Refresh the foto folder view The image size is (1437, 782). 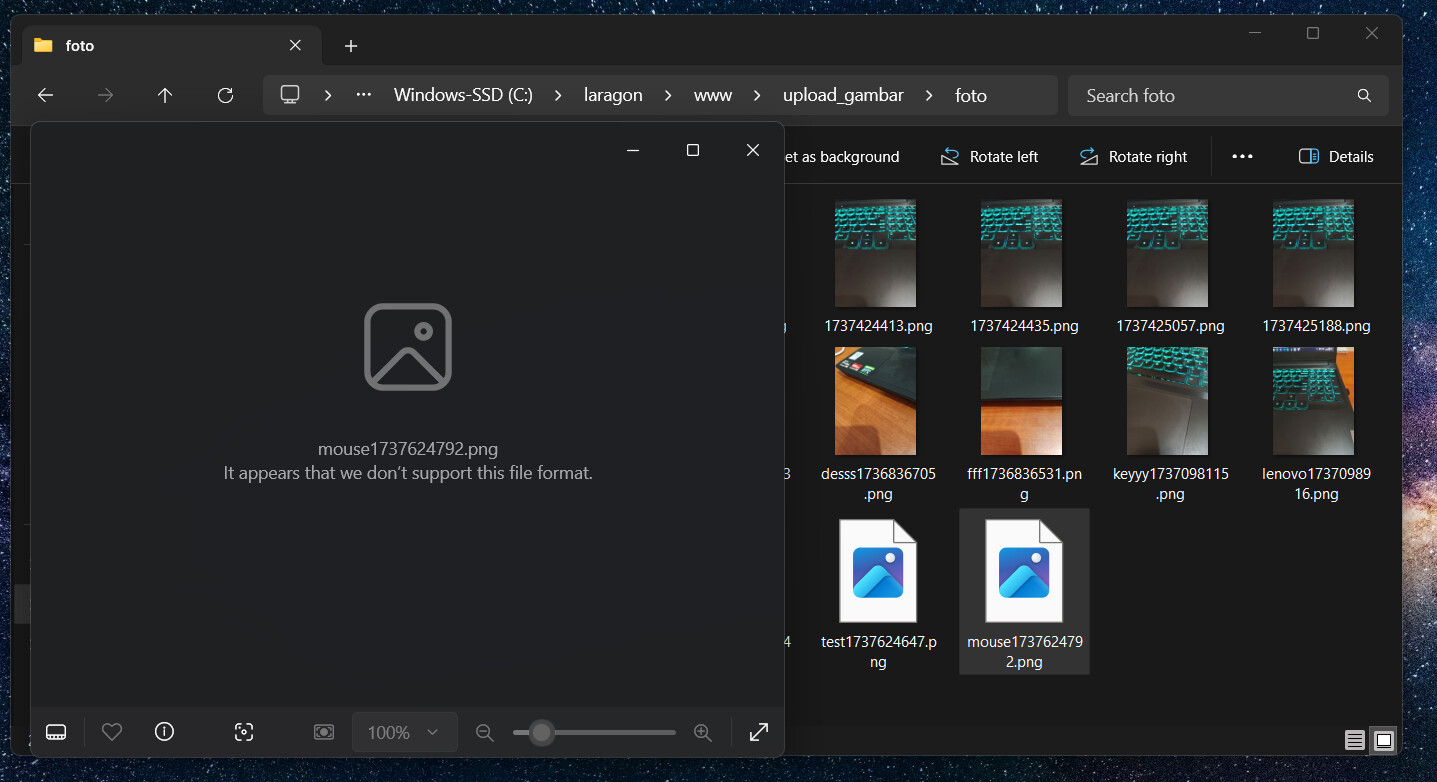(x=225, y=96)
